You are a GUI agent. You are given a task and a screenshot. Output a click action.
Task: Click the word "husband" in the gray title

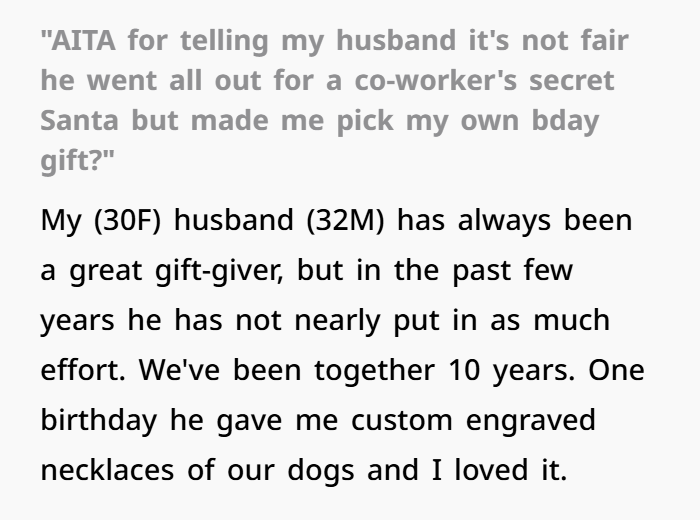tap(396, 40)
